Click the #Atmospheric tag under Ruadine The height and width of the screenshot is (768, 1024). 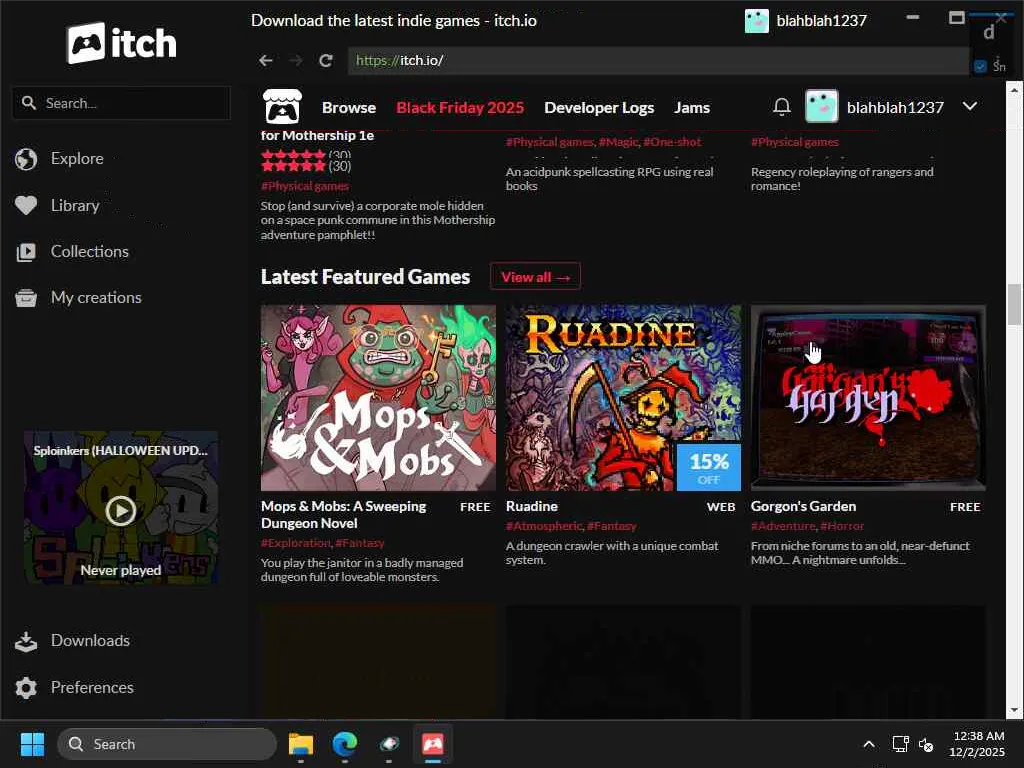[x=543, y=526]
